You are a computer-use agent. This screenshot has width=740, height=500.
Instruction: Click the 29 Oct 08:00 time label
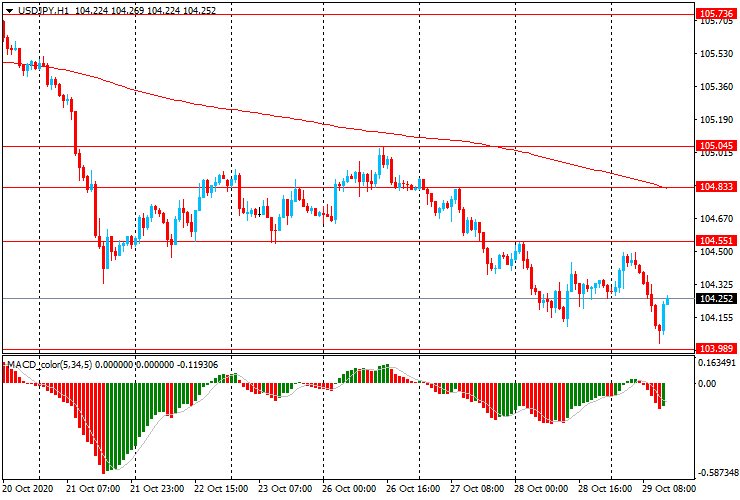pyautogui.click(x=669, y=488)
